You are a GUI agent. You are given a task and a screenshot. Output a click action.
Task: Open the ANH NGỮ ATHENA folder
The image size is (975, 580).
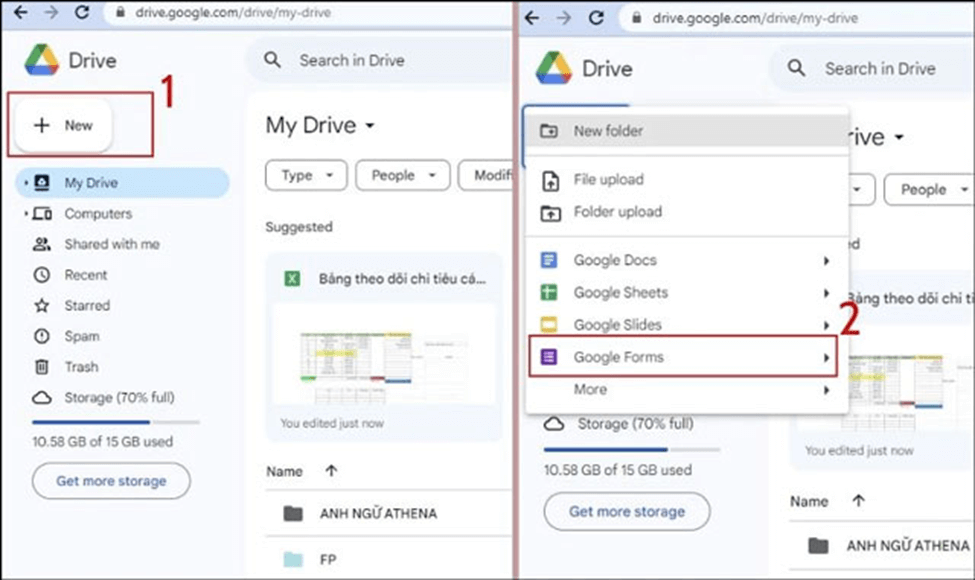(380, 513)
